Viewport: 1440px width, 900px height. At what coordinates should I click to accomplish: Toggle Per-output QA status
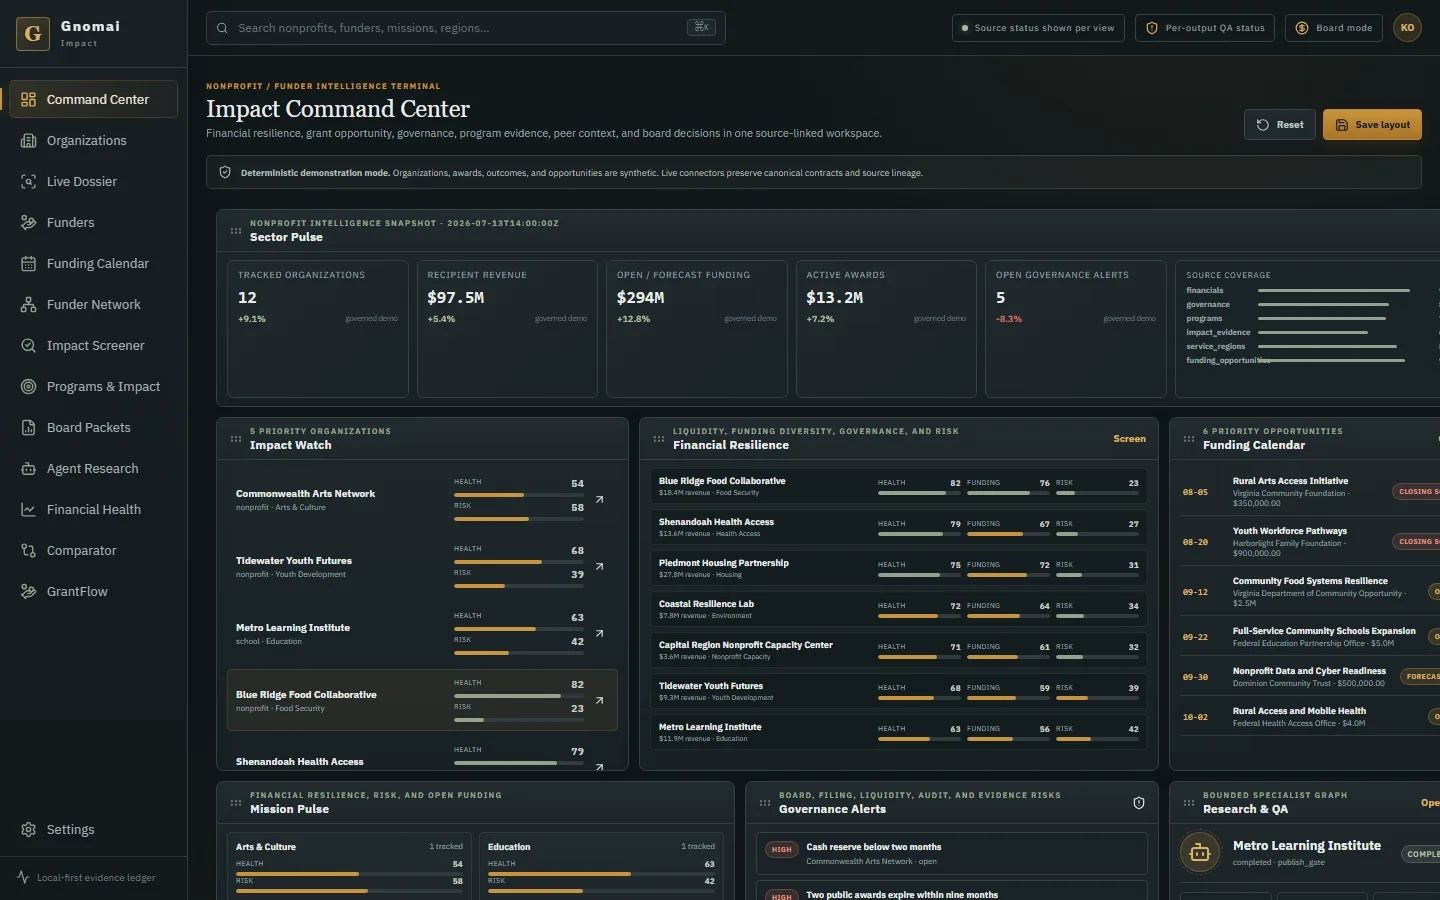[x=1205, y=28]
